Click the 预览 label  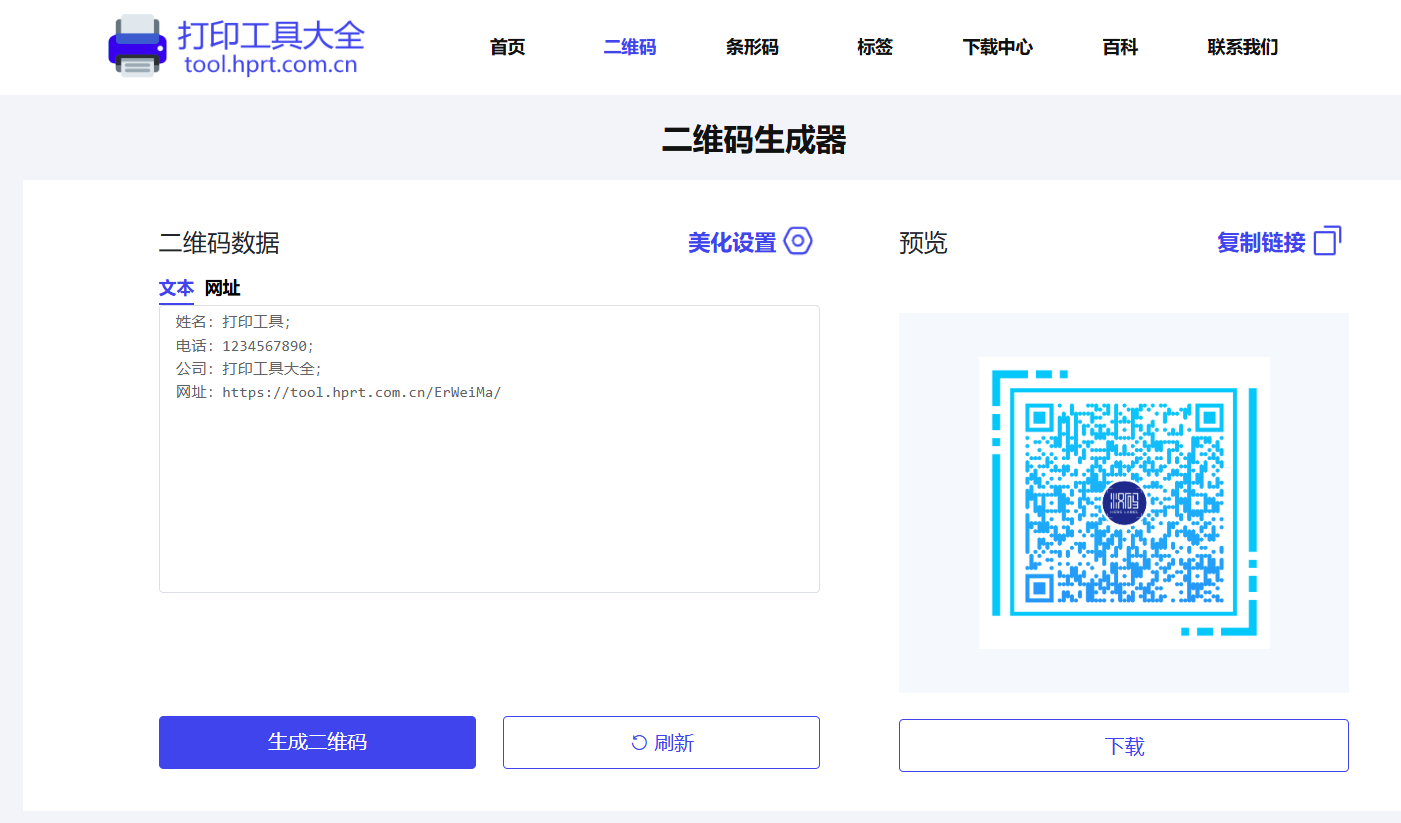click(923, 243)
